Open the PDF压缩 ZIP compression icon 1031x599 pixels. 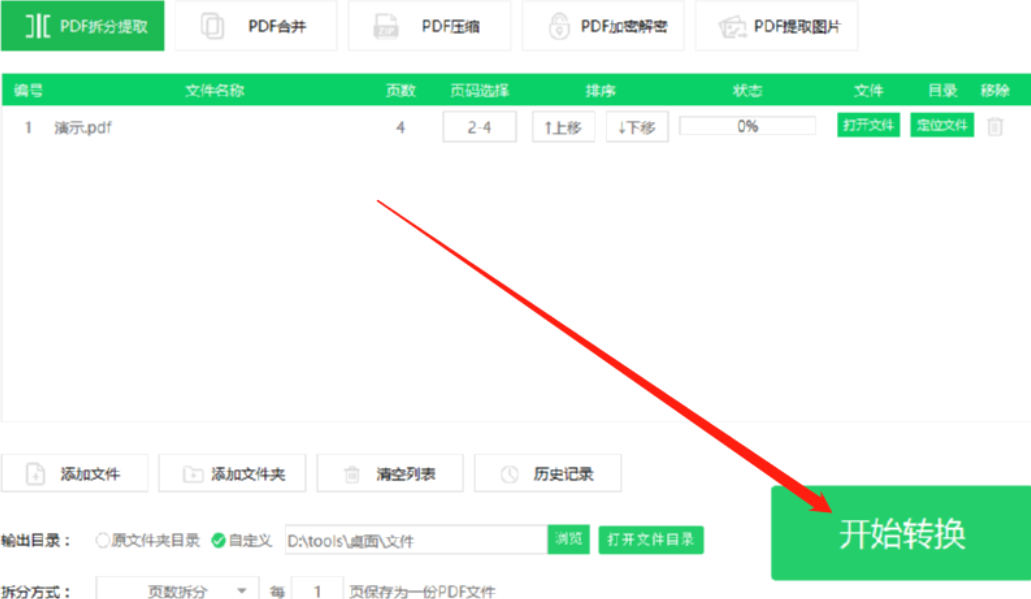click(x=385, y=25)
